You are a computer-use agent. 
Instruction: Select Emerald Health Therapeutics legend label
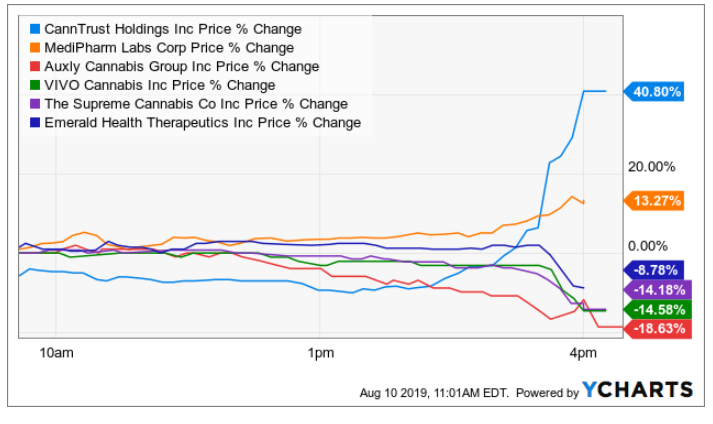(203, 123)
